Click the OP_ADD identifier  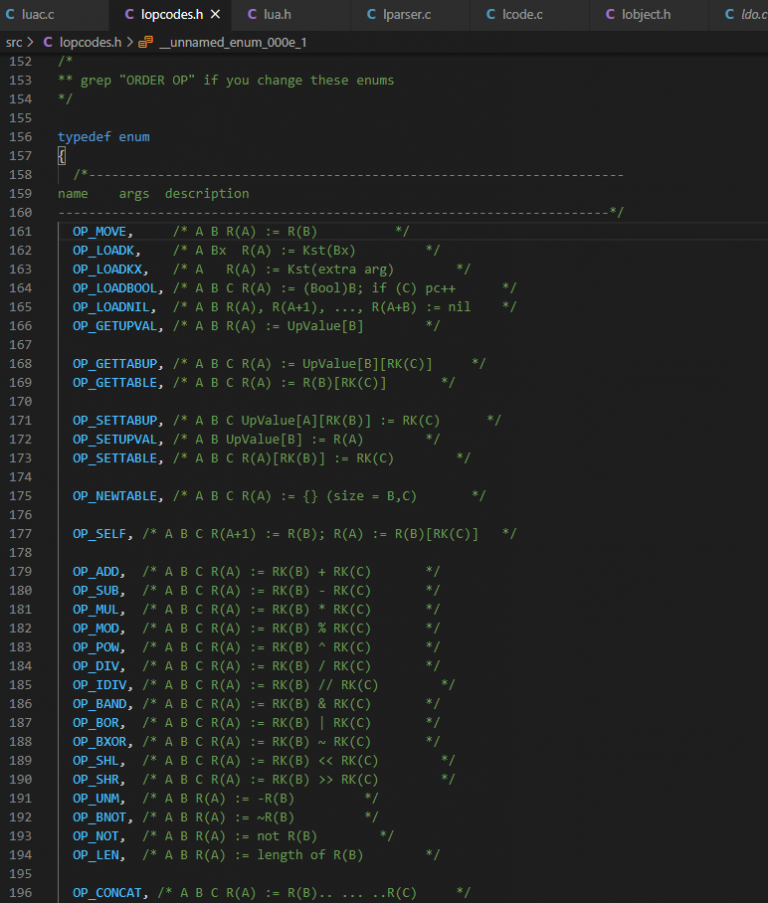pyautogui.click(x=96, y=572)
